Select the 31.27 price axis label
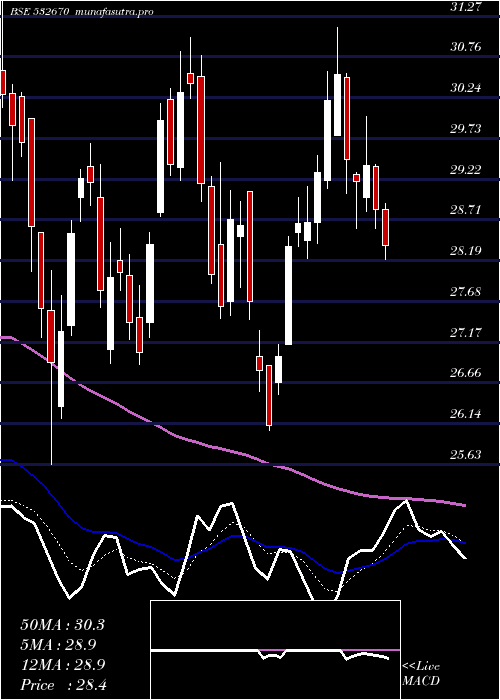This screenshot has width=500, height=700. [x=466, y=7]
